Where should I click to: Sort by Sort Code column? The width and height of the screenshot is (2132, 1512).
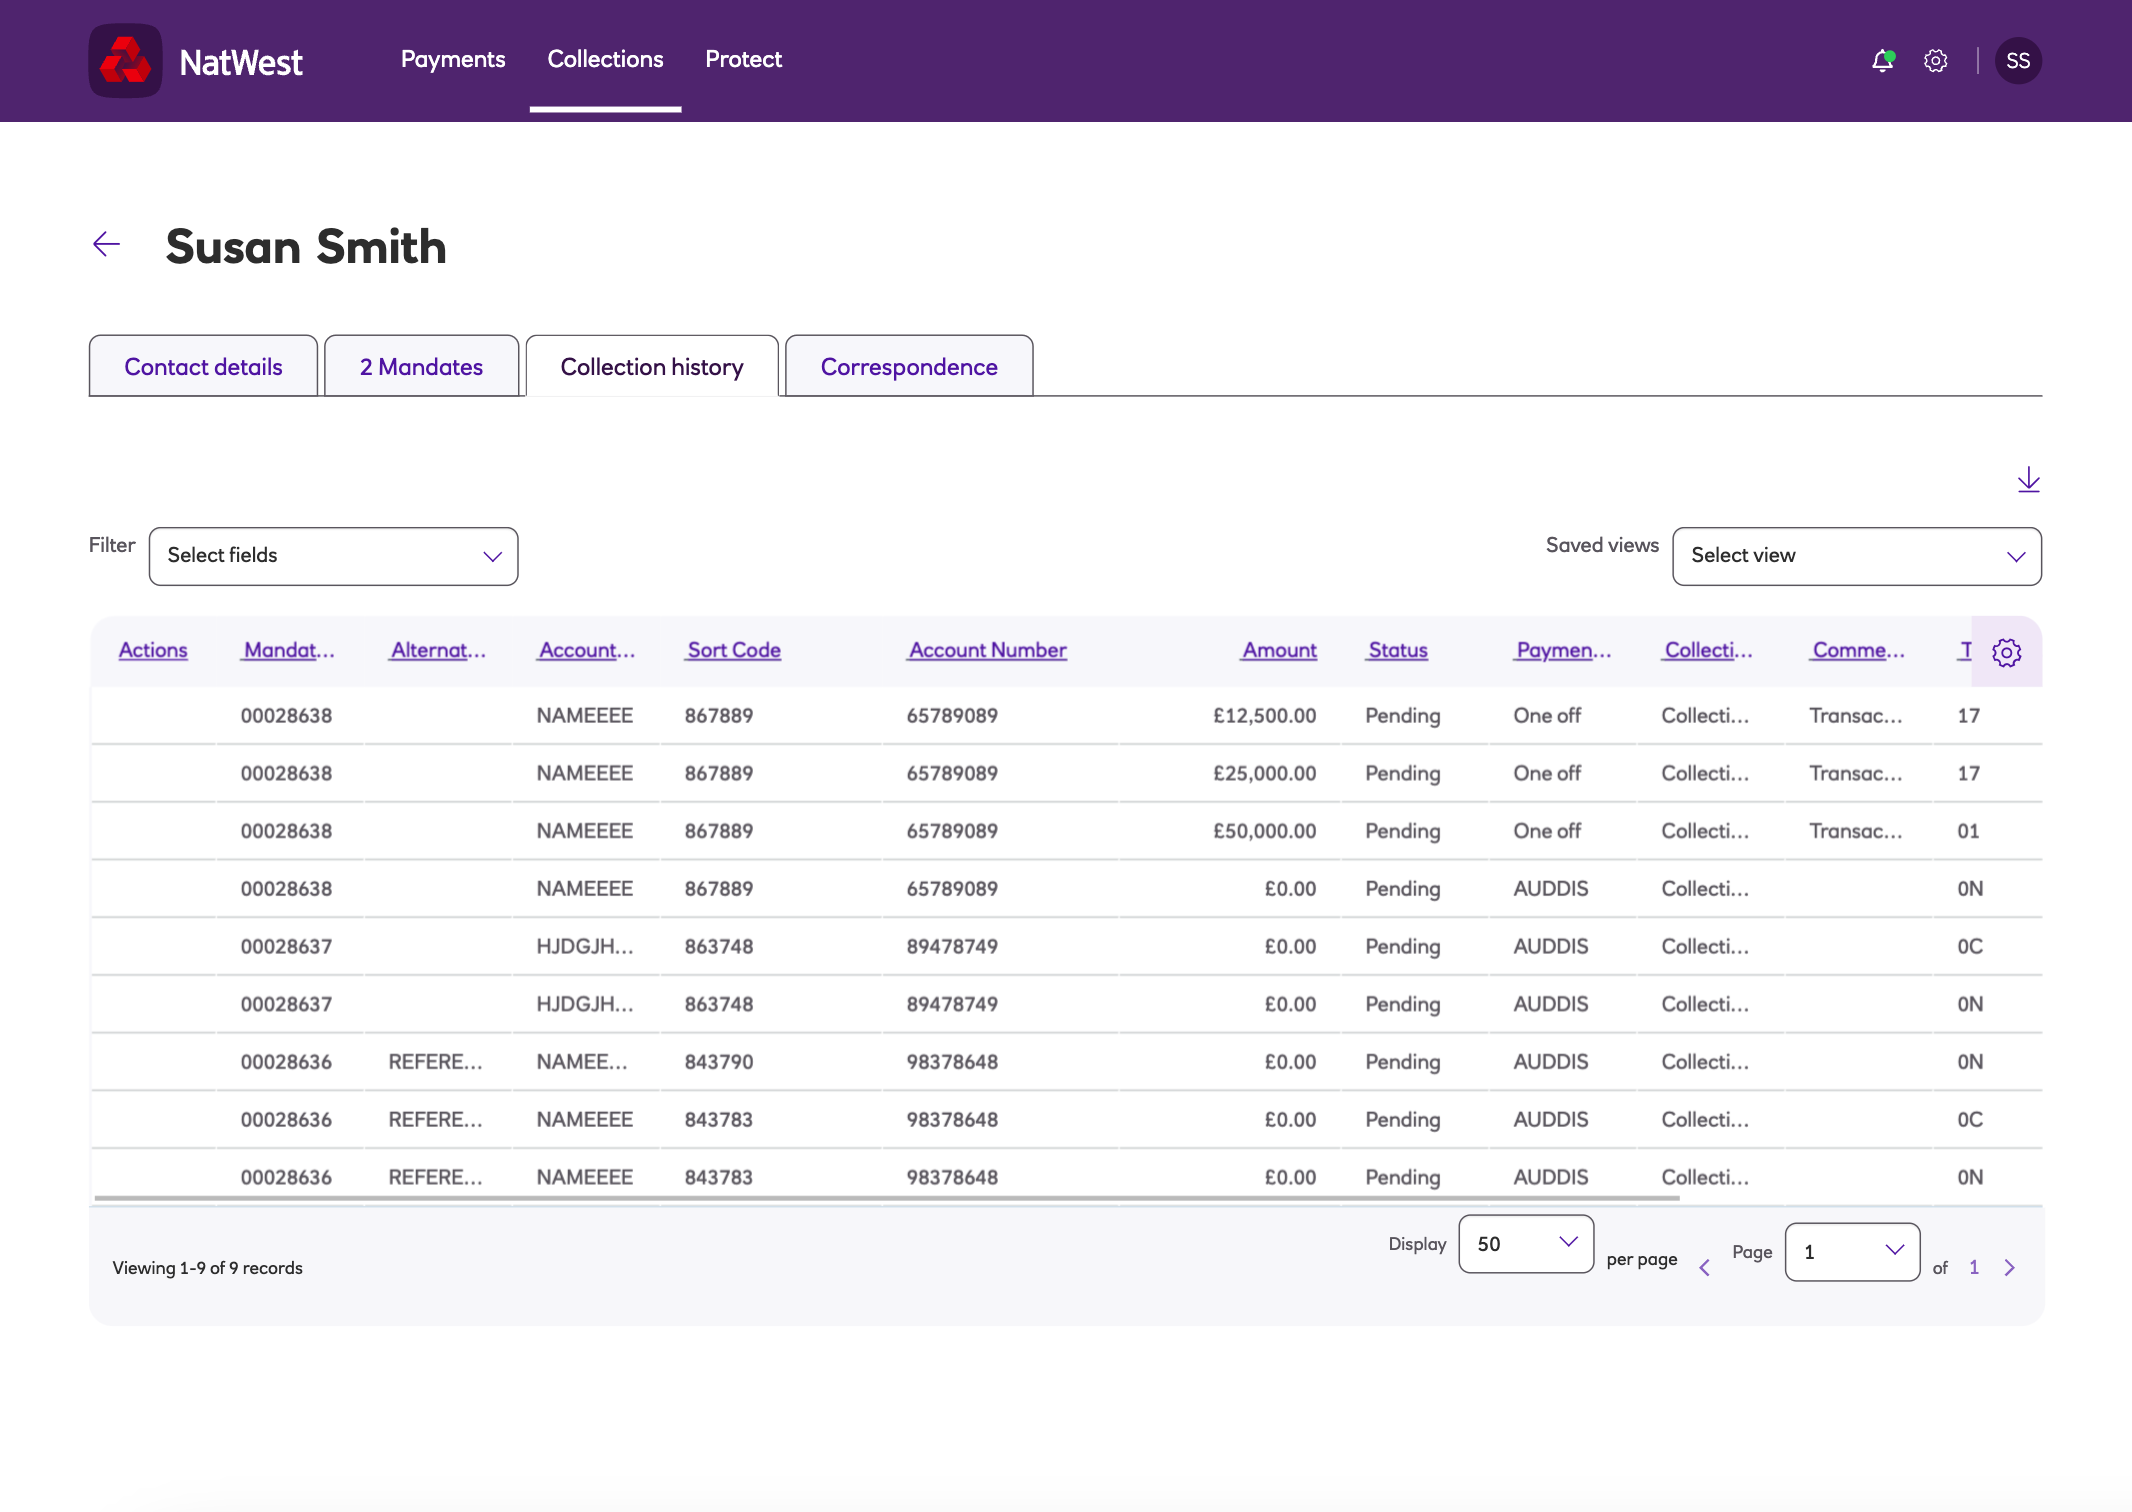[x=734, y=650]
